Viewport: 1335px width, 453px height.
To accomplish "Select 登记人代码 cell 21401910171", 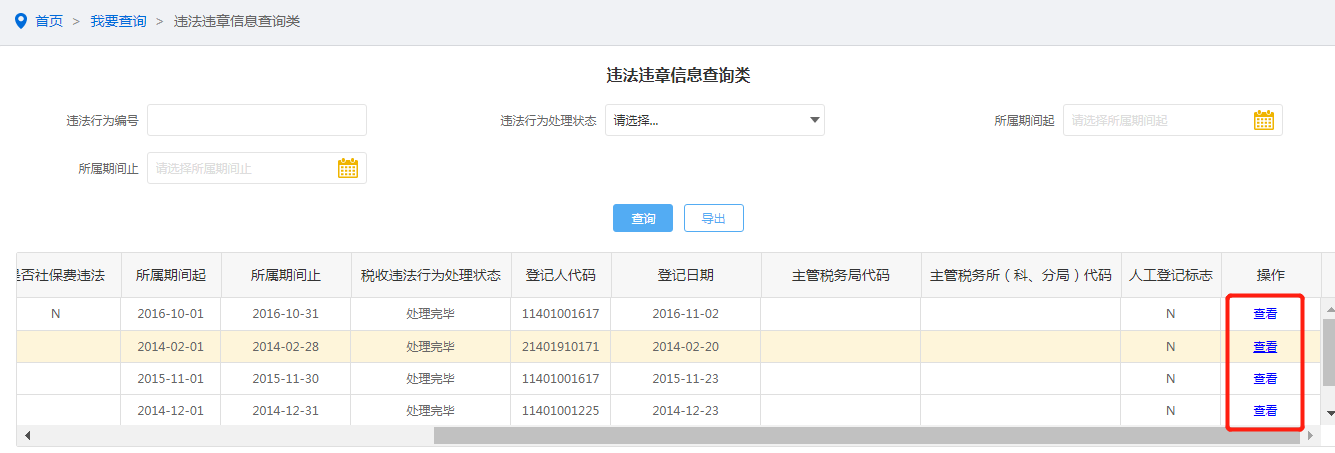I will coord(561,347).
